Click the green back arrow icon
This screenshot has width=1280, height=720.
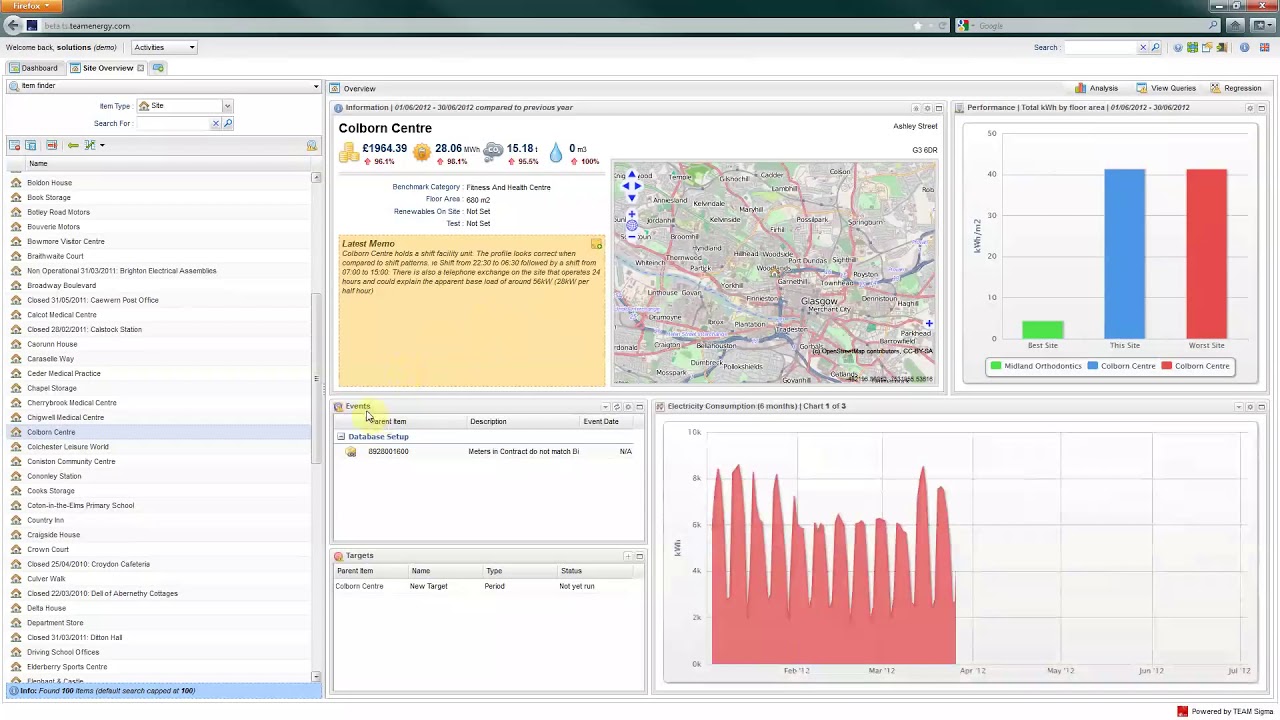point(73,145)
